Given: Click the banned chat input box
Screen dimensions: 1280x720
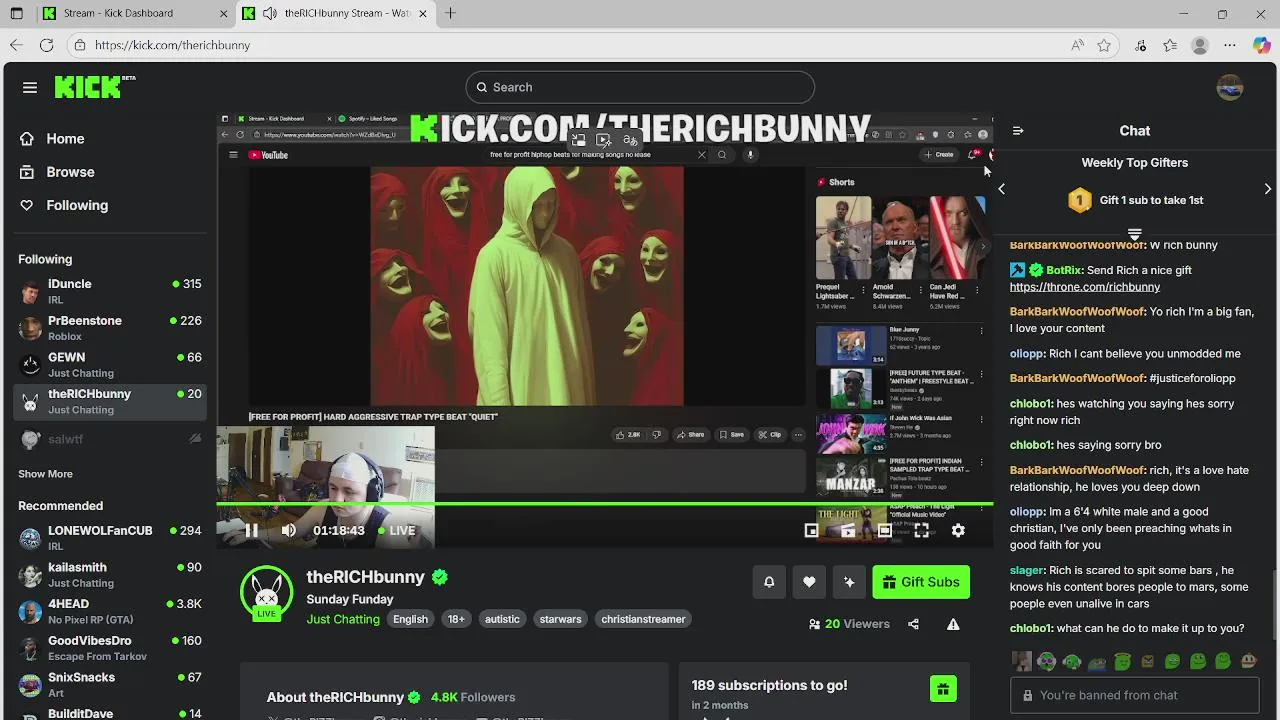Looking at the screenshot, I should coord(1134,695).
